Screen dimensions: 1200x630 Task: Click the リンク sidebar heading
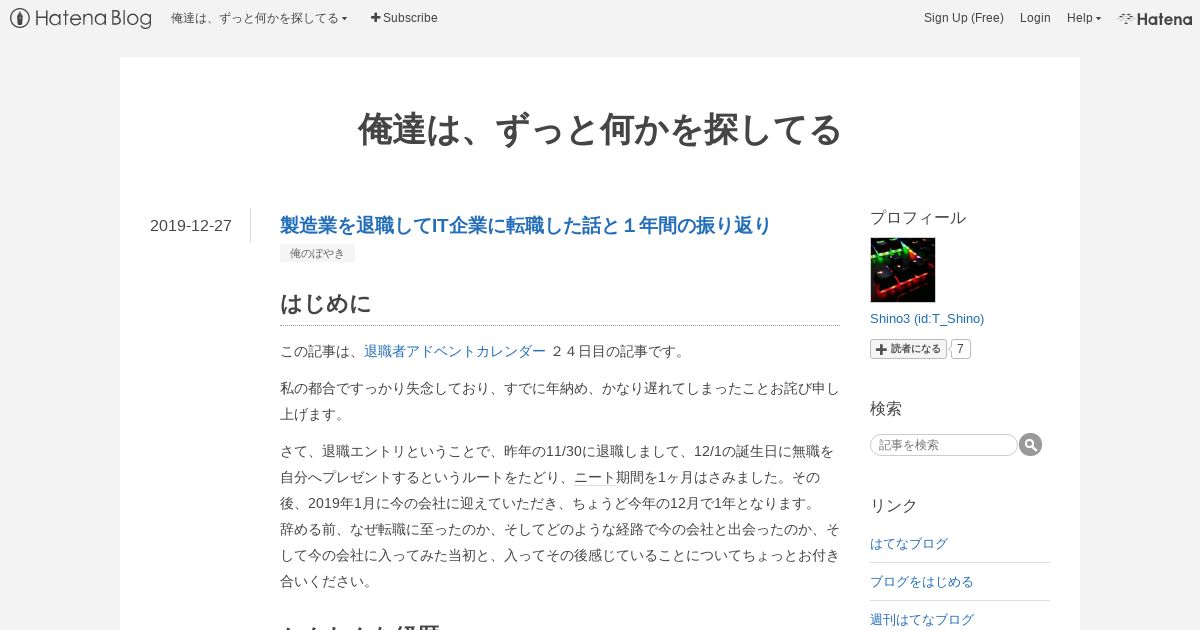[894, 506]
